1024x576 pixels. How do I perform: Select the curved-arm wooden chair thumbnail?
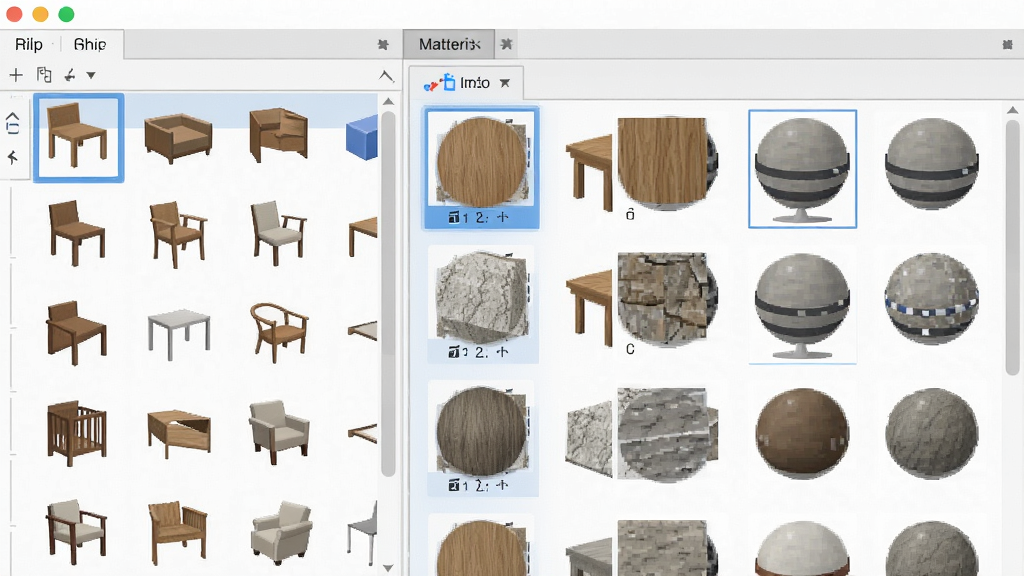(x=279, y=332)
